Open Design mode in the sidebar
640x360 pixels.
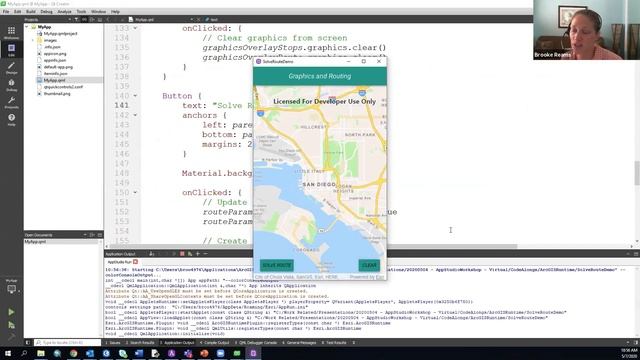(11, 68)
